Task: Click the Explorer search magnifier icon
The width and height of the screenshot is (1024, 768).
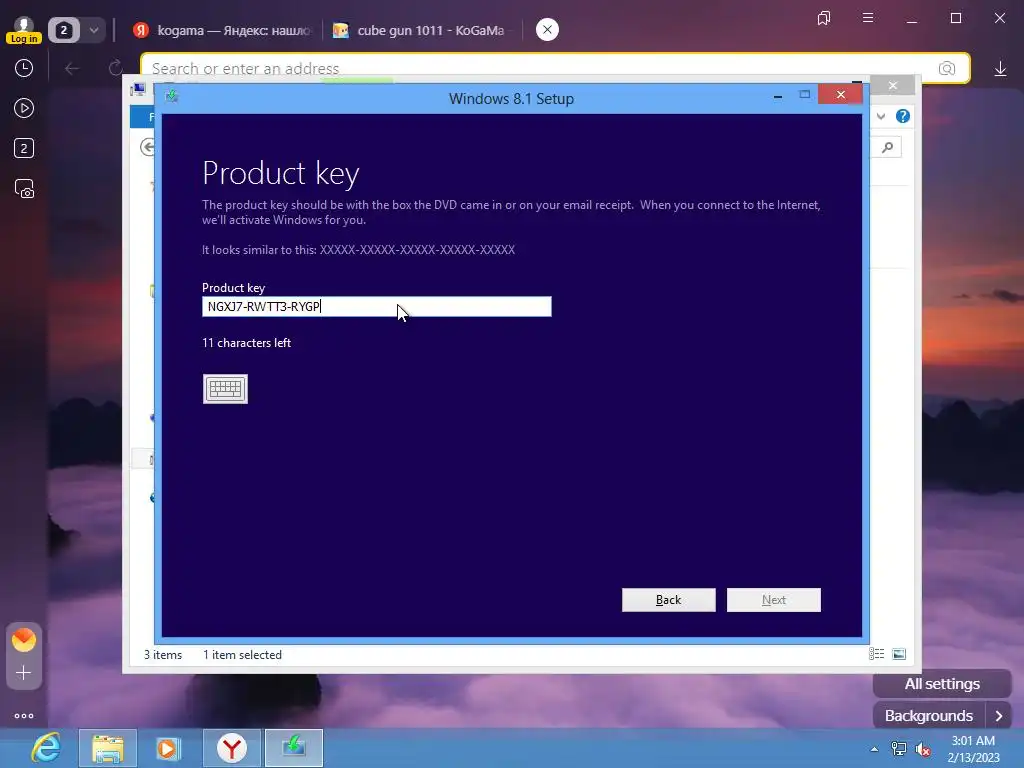Action: point(888,148)
